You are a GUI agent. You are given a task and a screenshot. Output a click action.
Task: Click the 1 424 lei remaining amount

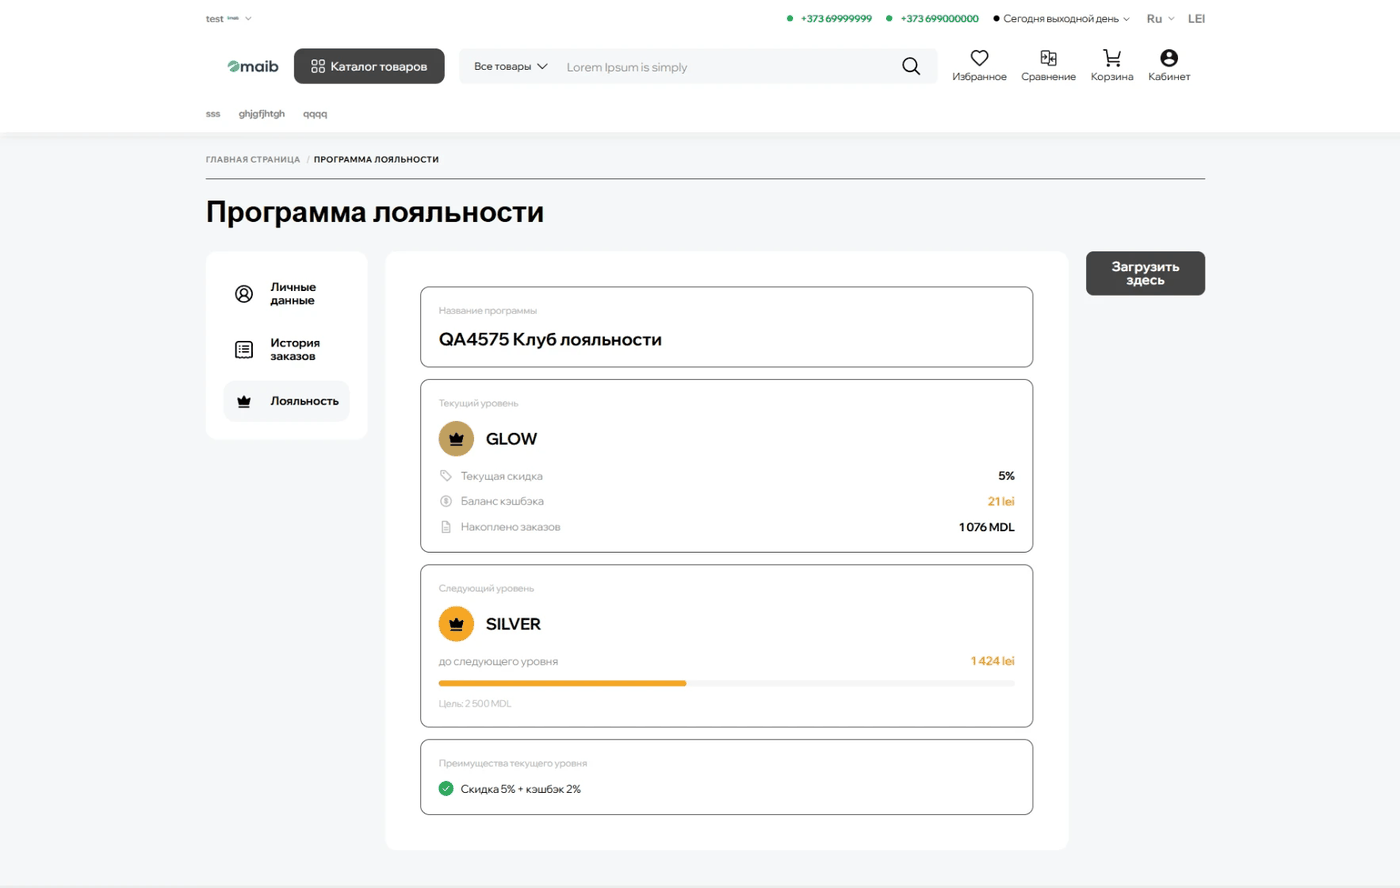pos(992,661)
